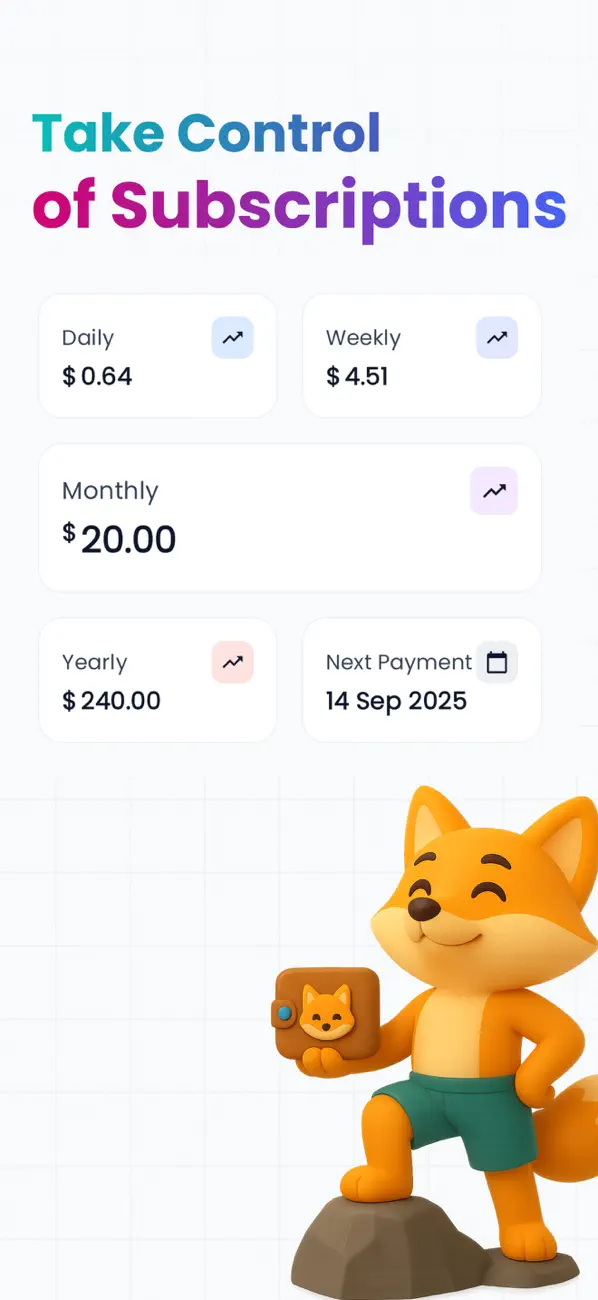Click the Next Payment date 14 Sep 2025
This screenshot has height=1300, width=598.
pyautogui.click(x=395, y=701)
